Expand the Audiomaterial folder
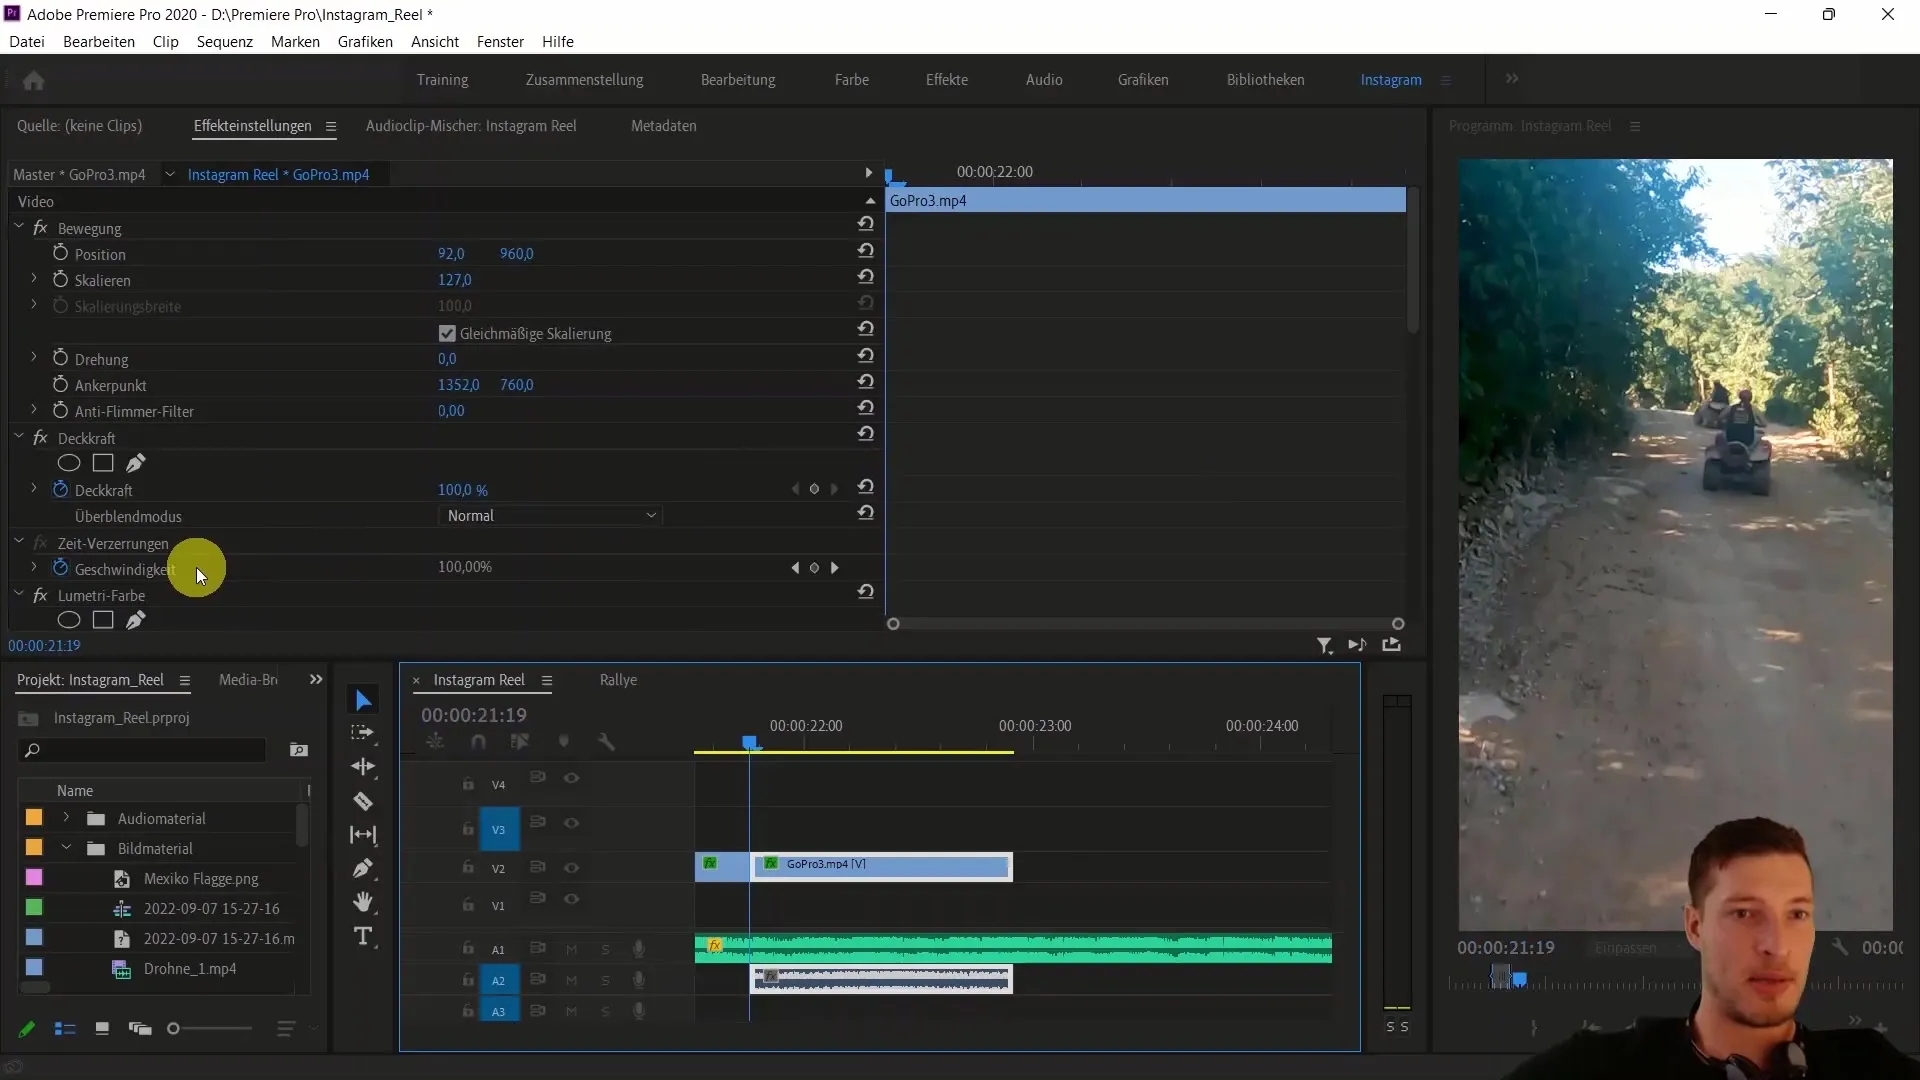 click(x=66, y=818)
